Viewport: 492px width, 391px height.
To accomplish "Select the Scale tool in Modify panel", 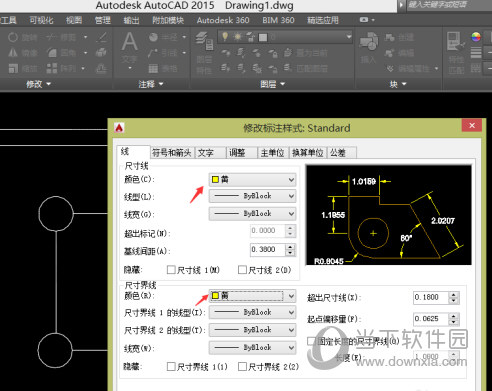I will click(13, 68).
